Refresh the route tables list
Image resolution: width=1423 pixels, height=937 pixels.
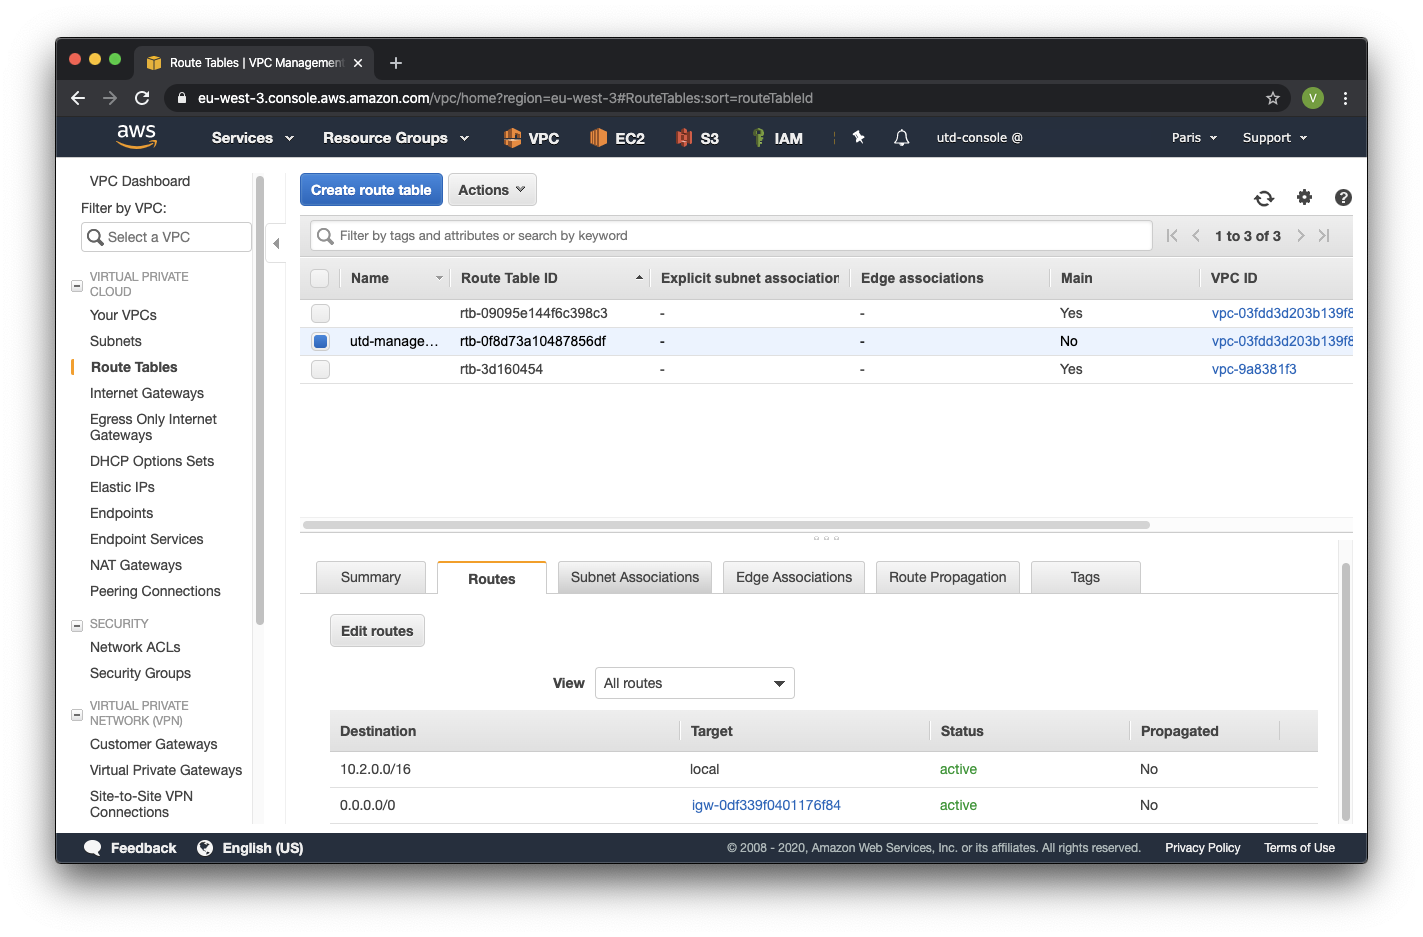coord(1264,198)
